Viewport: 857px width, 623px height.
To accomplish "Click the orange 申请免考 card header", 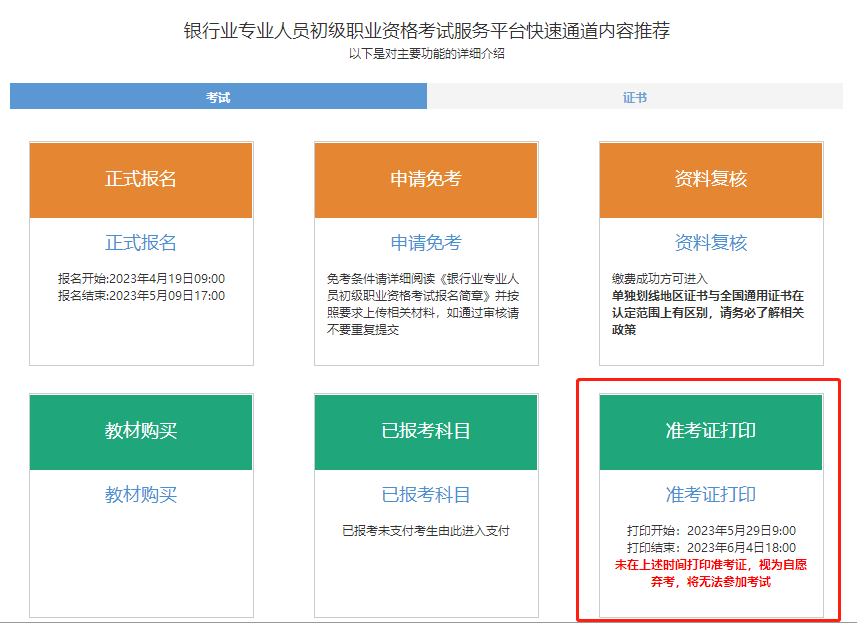I will click(x=424, y=180).
